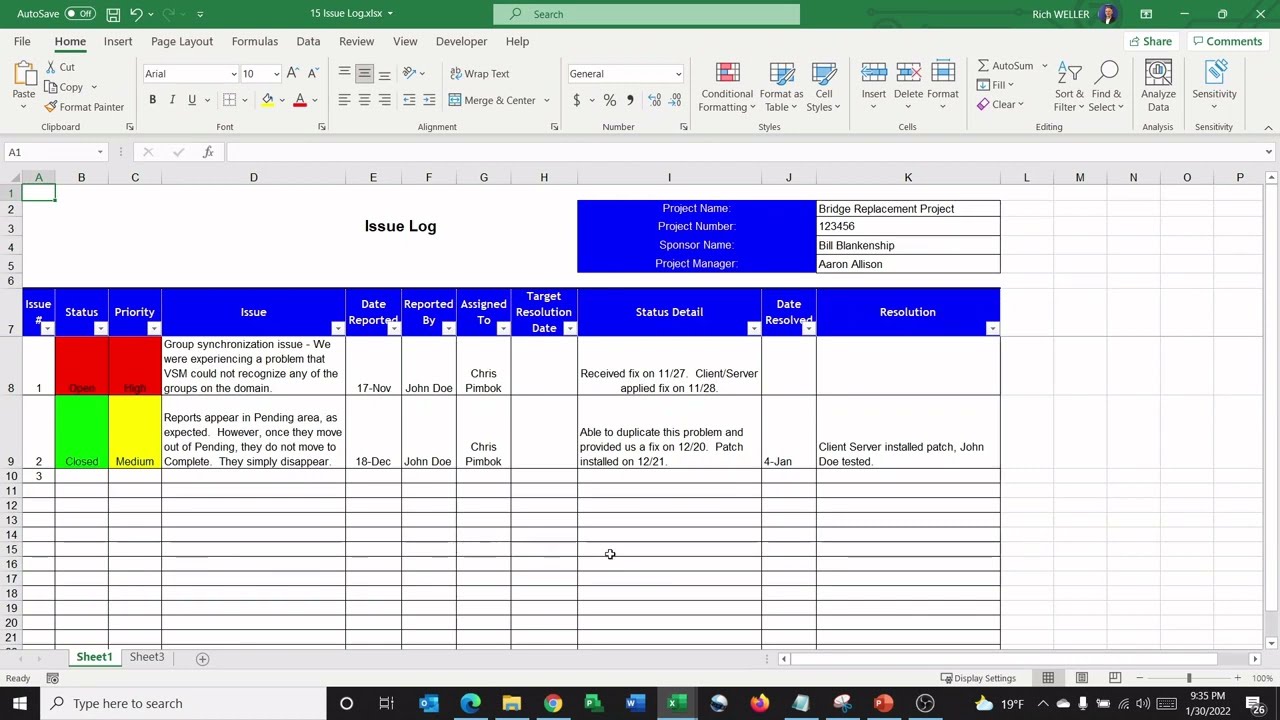Click Increase Font Size icon
This screenshot has height=720, width=1280.
click(292, 73)
